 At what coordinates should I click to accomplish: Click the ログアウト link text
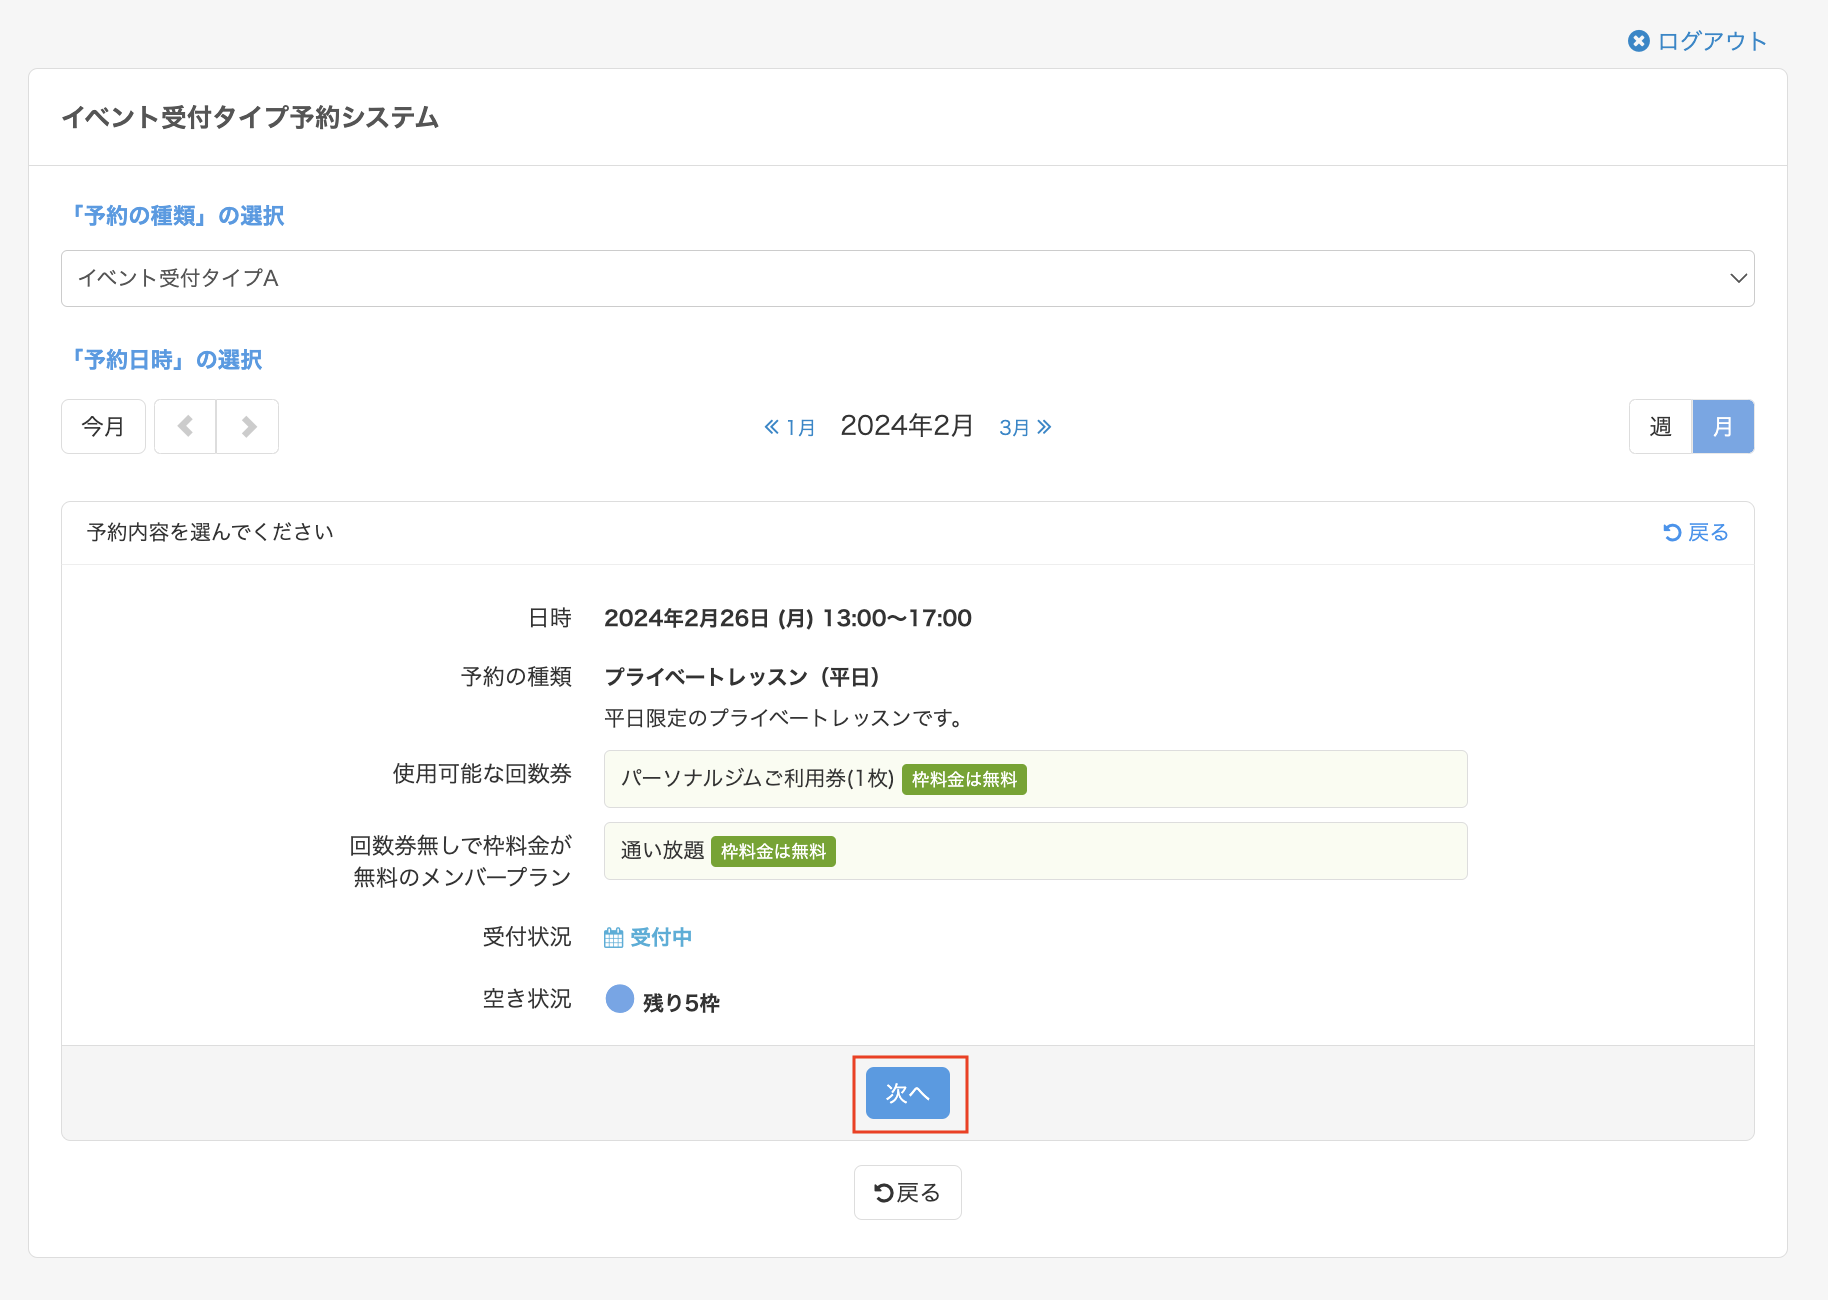click(1712, 41)
